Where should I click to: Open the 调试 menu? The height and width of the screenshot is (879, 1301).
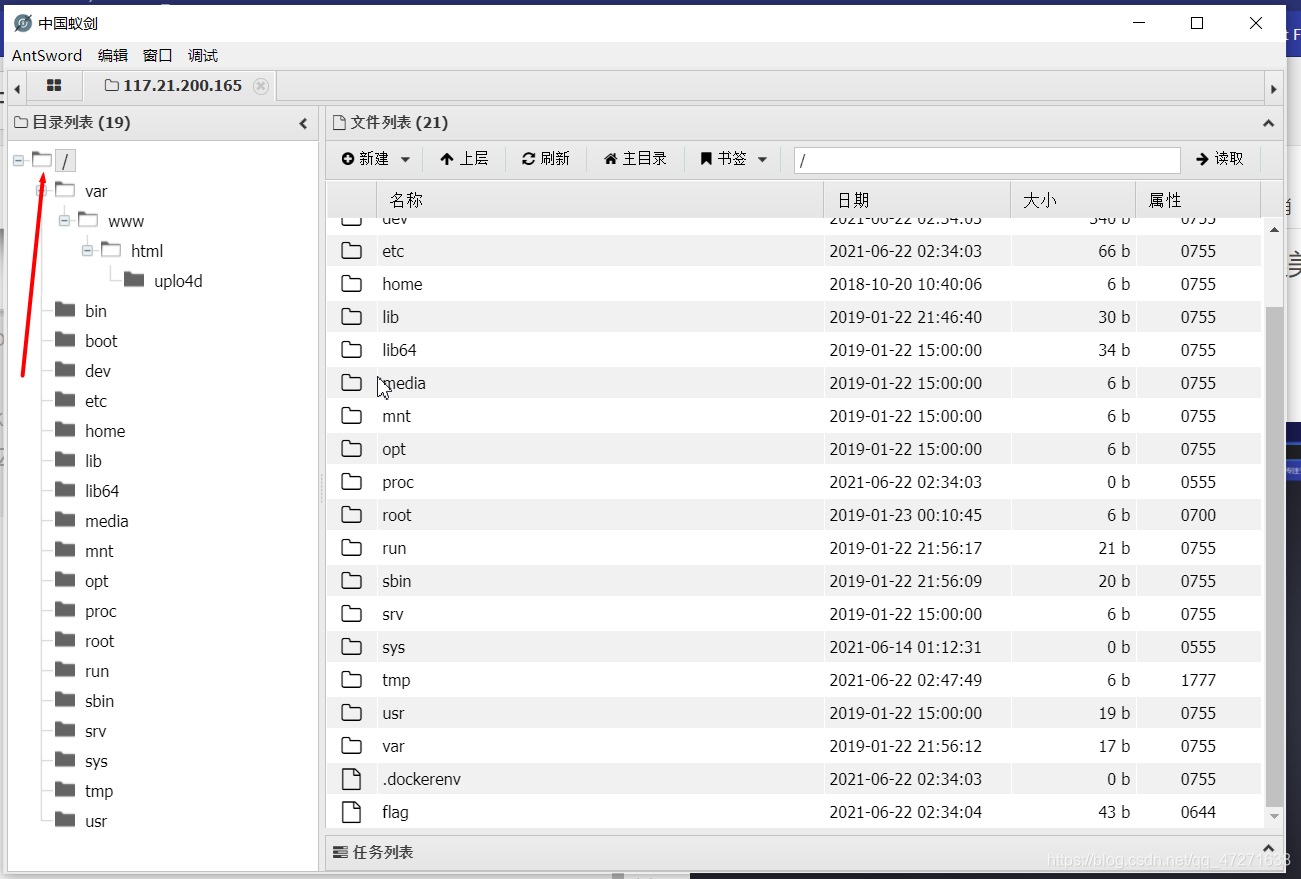coord(203,56)
